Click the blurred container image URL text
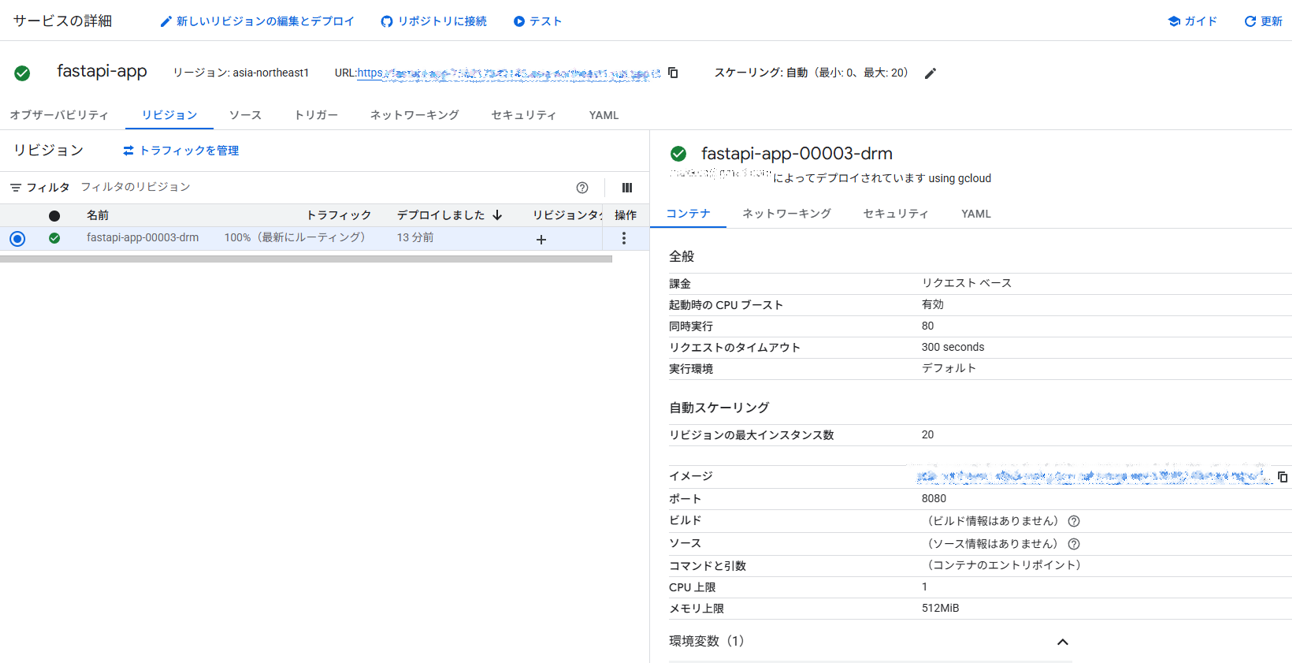The width and height of the screenshot is (1292, 663). pyautogui.click(x=1093, y=476)
